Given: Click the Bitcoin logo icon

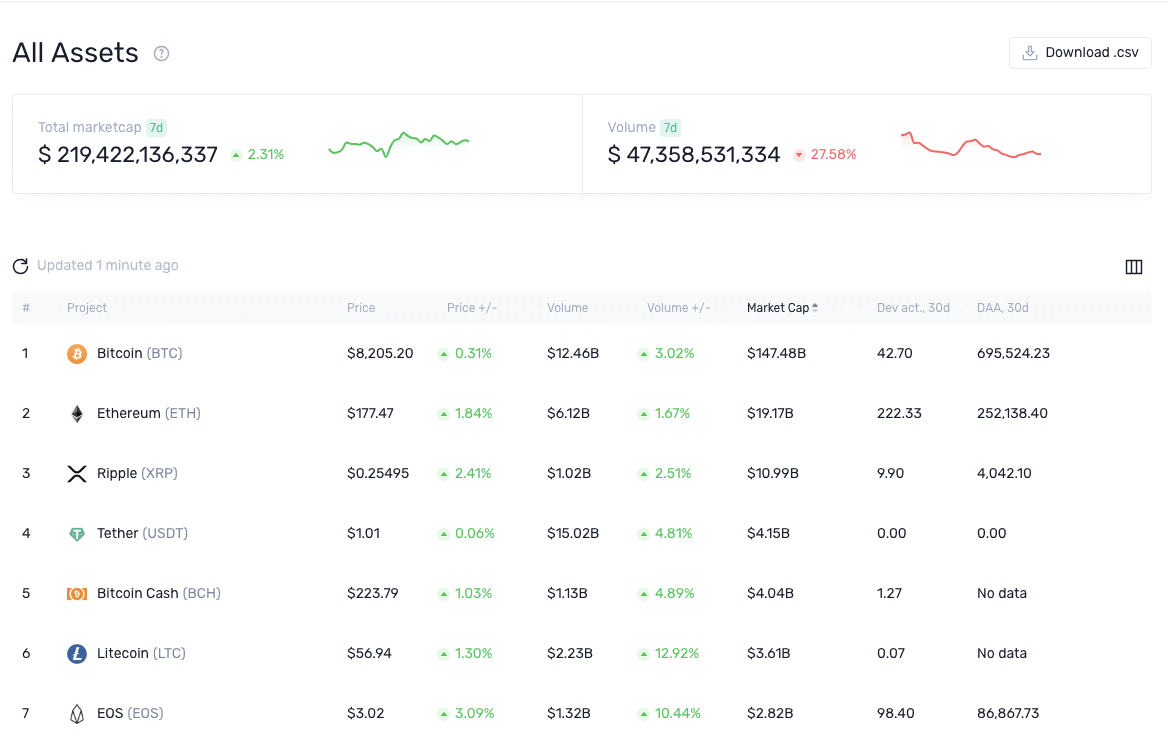Looking at the screenshot, I should pos(77,353).
